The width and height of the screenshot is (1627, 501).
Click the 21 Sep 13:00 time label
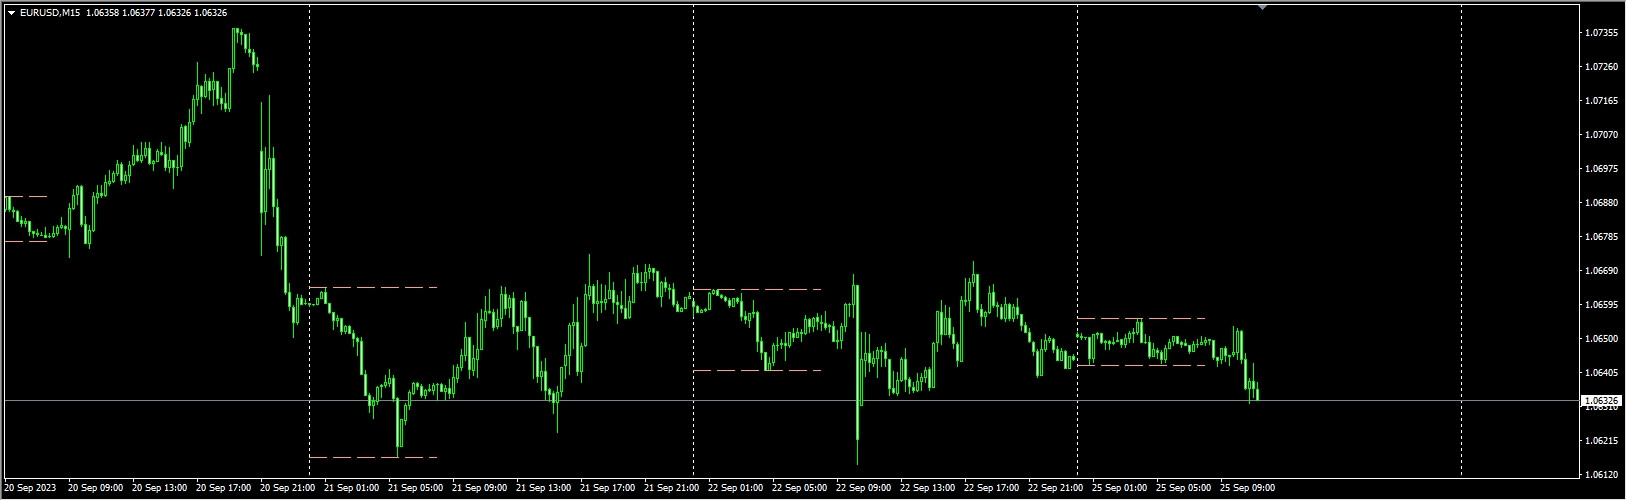point(543,489)
